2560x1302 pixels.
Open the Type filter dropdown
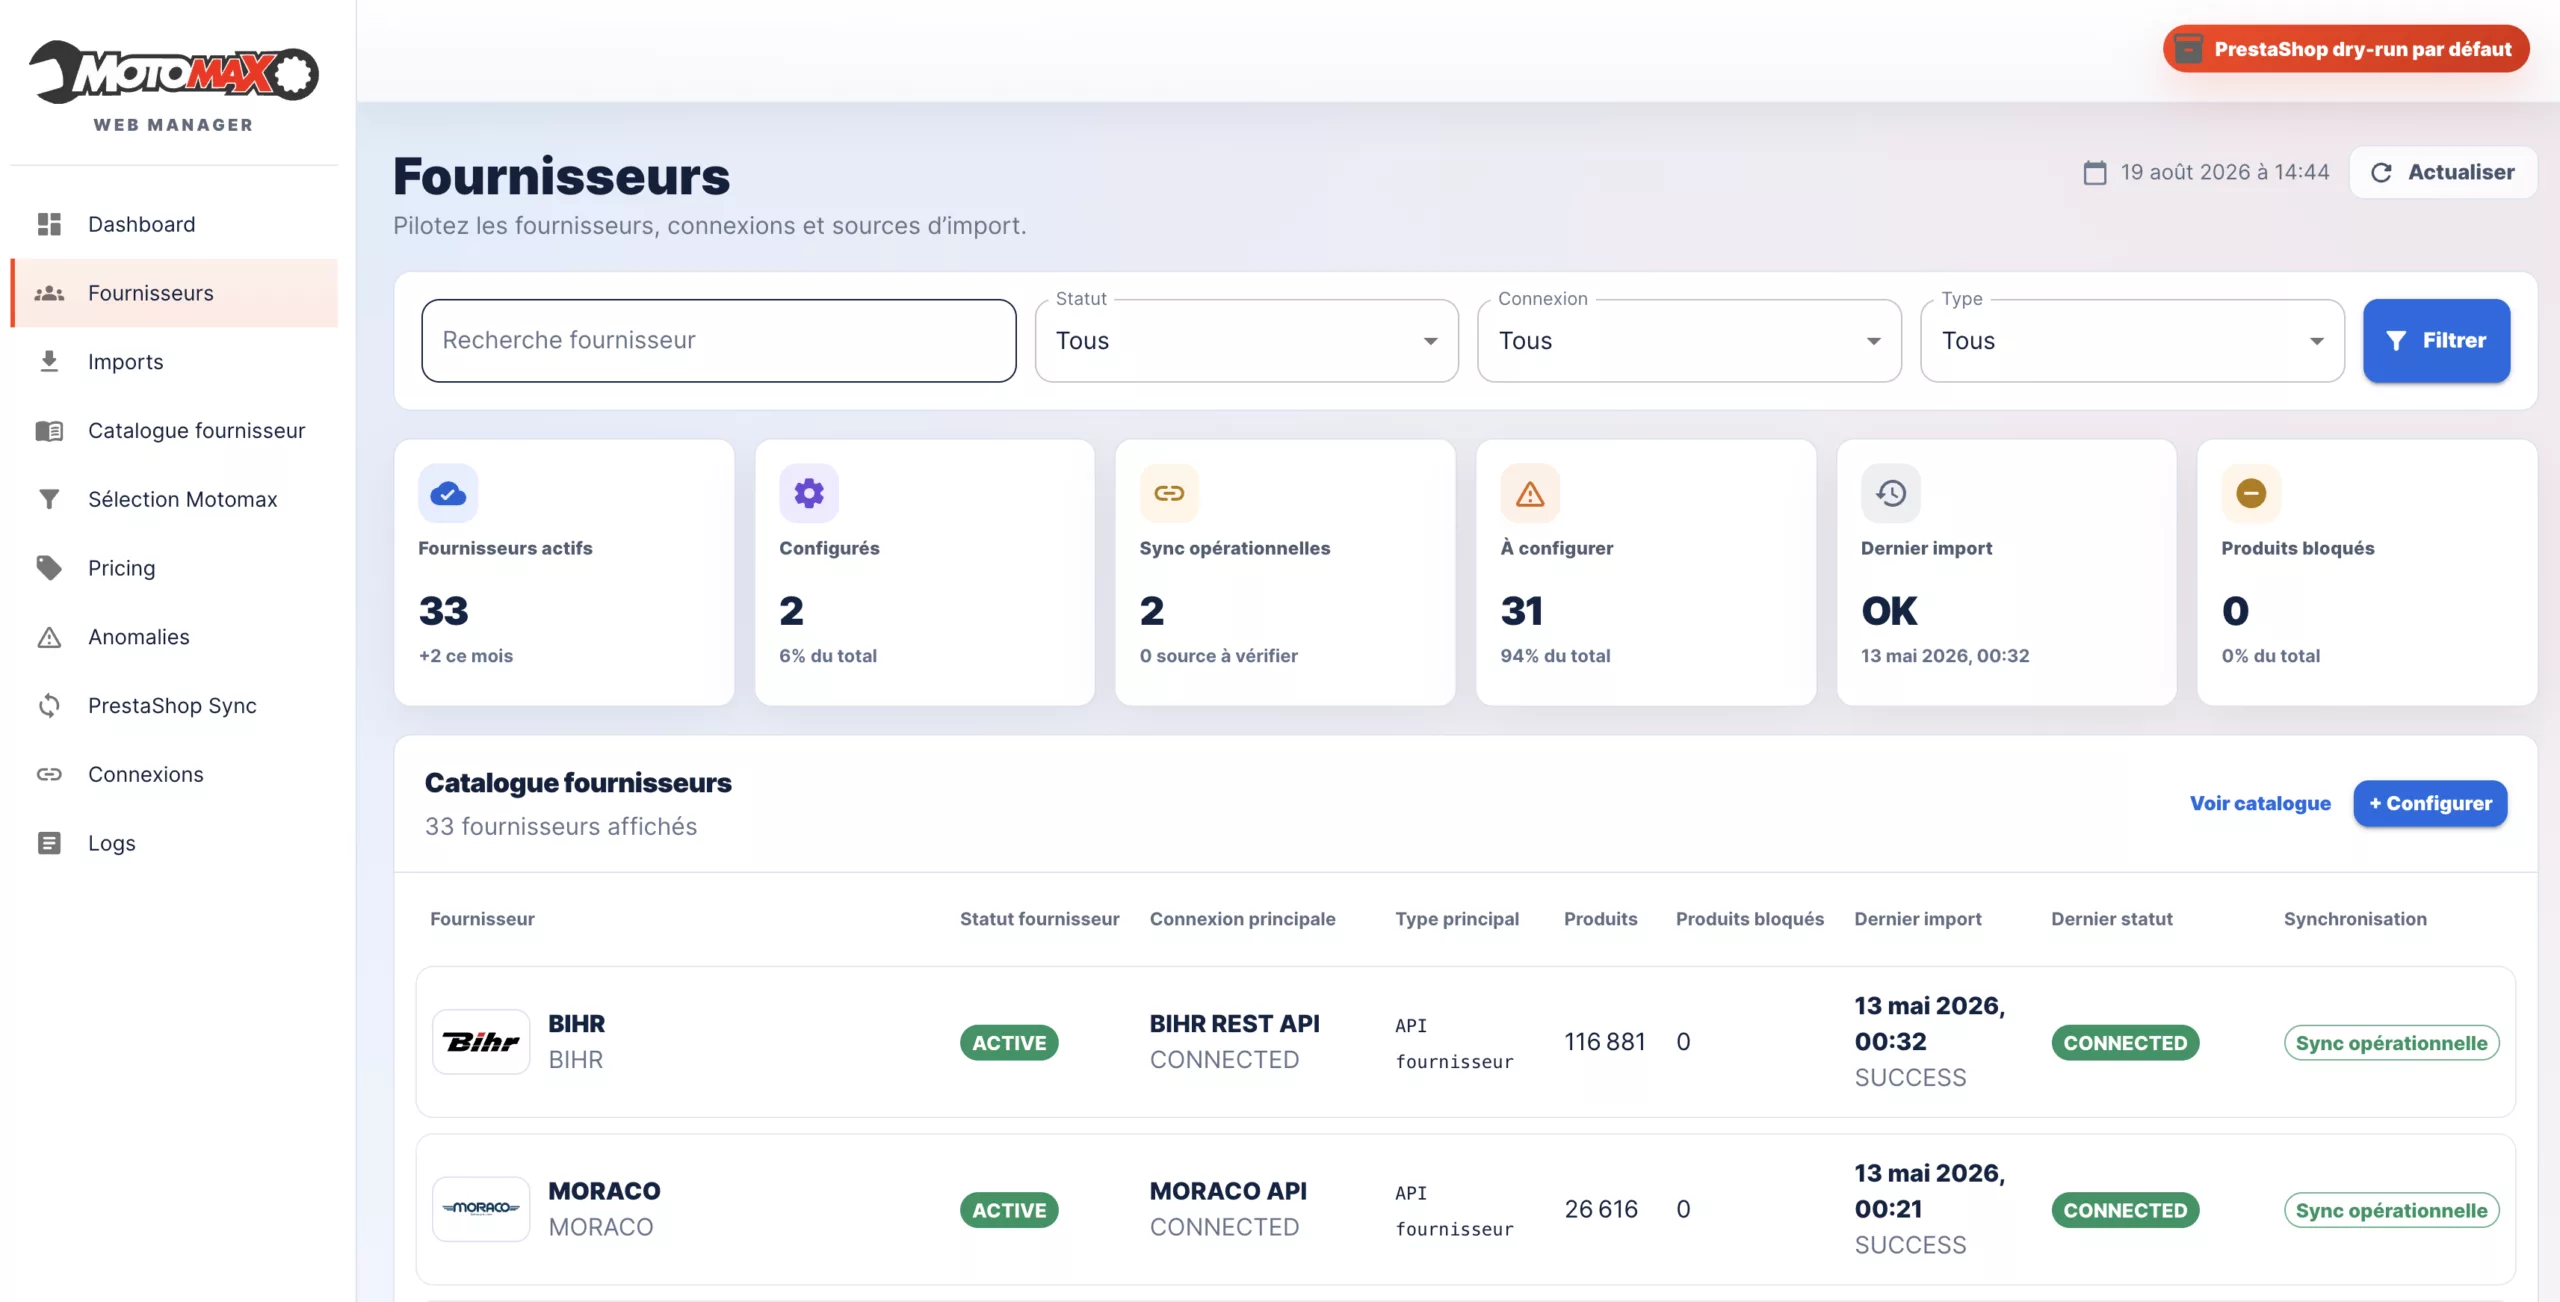[x=2132, y=341]
